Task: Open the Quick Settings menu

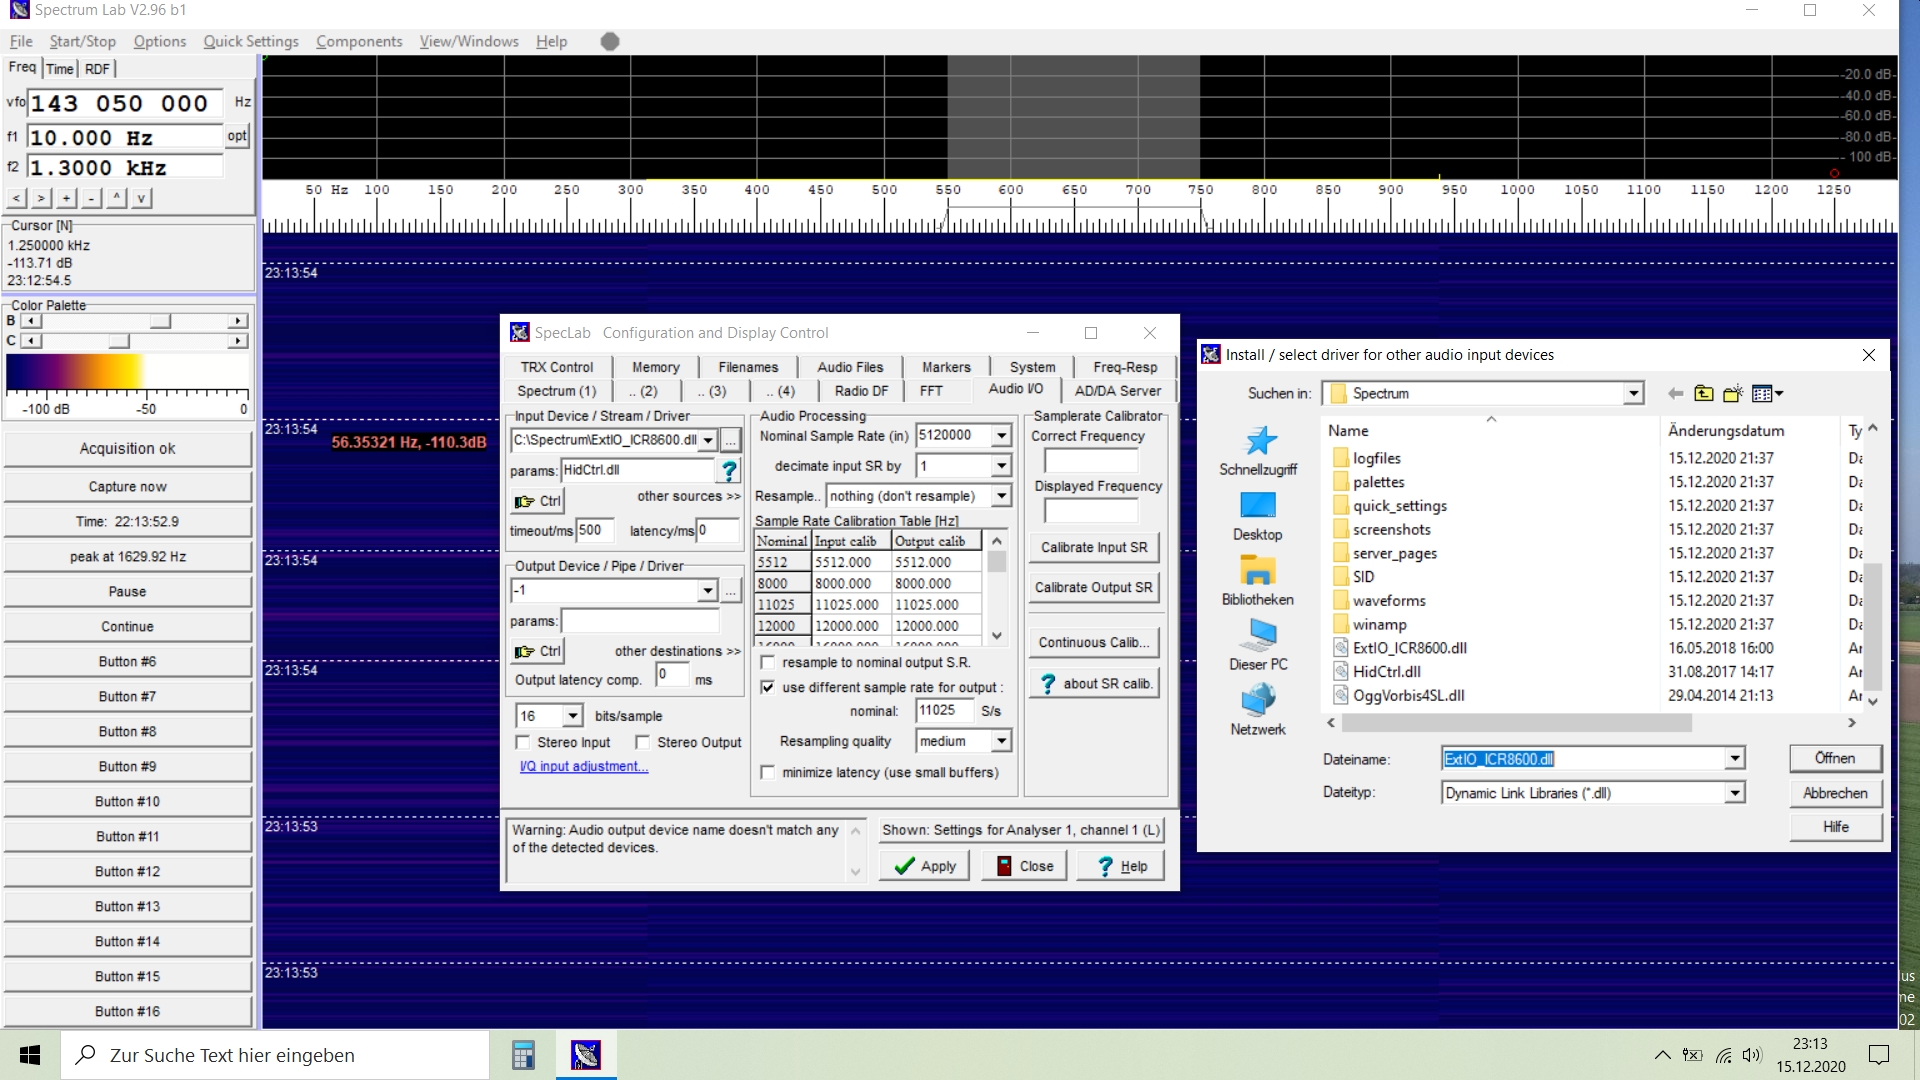Action: coord(251,41)
